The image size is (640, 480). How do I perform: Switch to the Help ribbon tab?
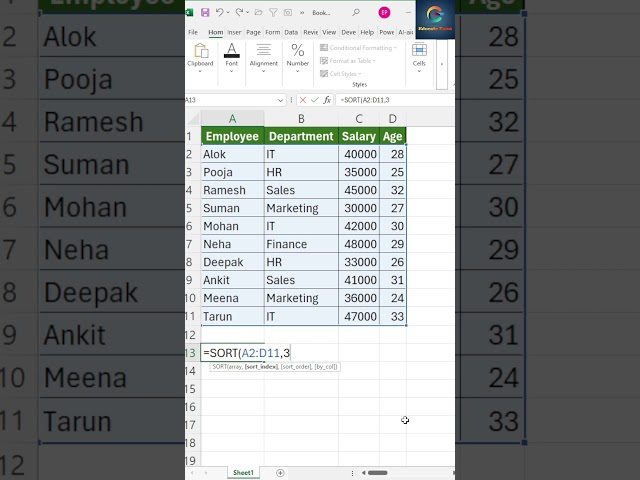tap(367, 32)
